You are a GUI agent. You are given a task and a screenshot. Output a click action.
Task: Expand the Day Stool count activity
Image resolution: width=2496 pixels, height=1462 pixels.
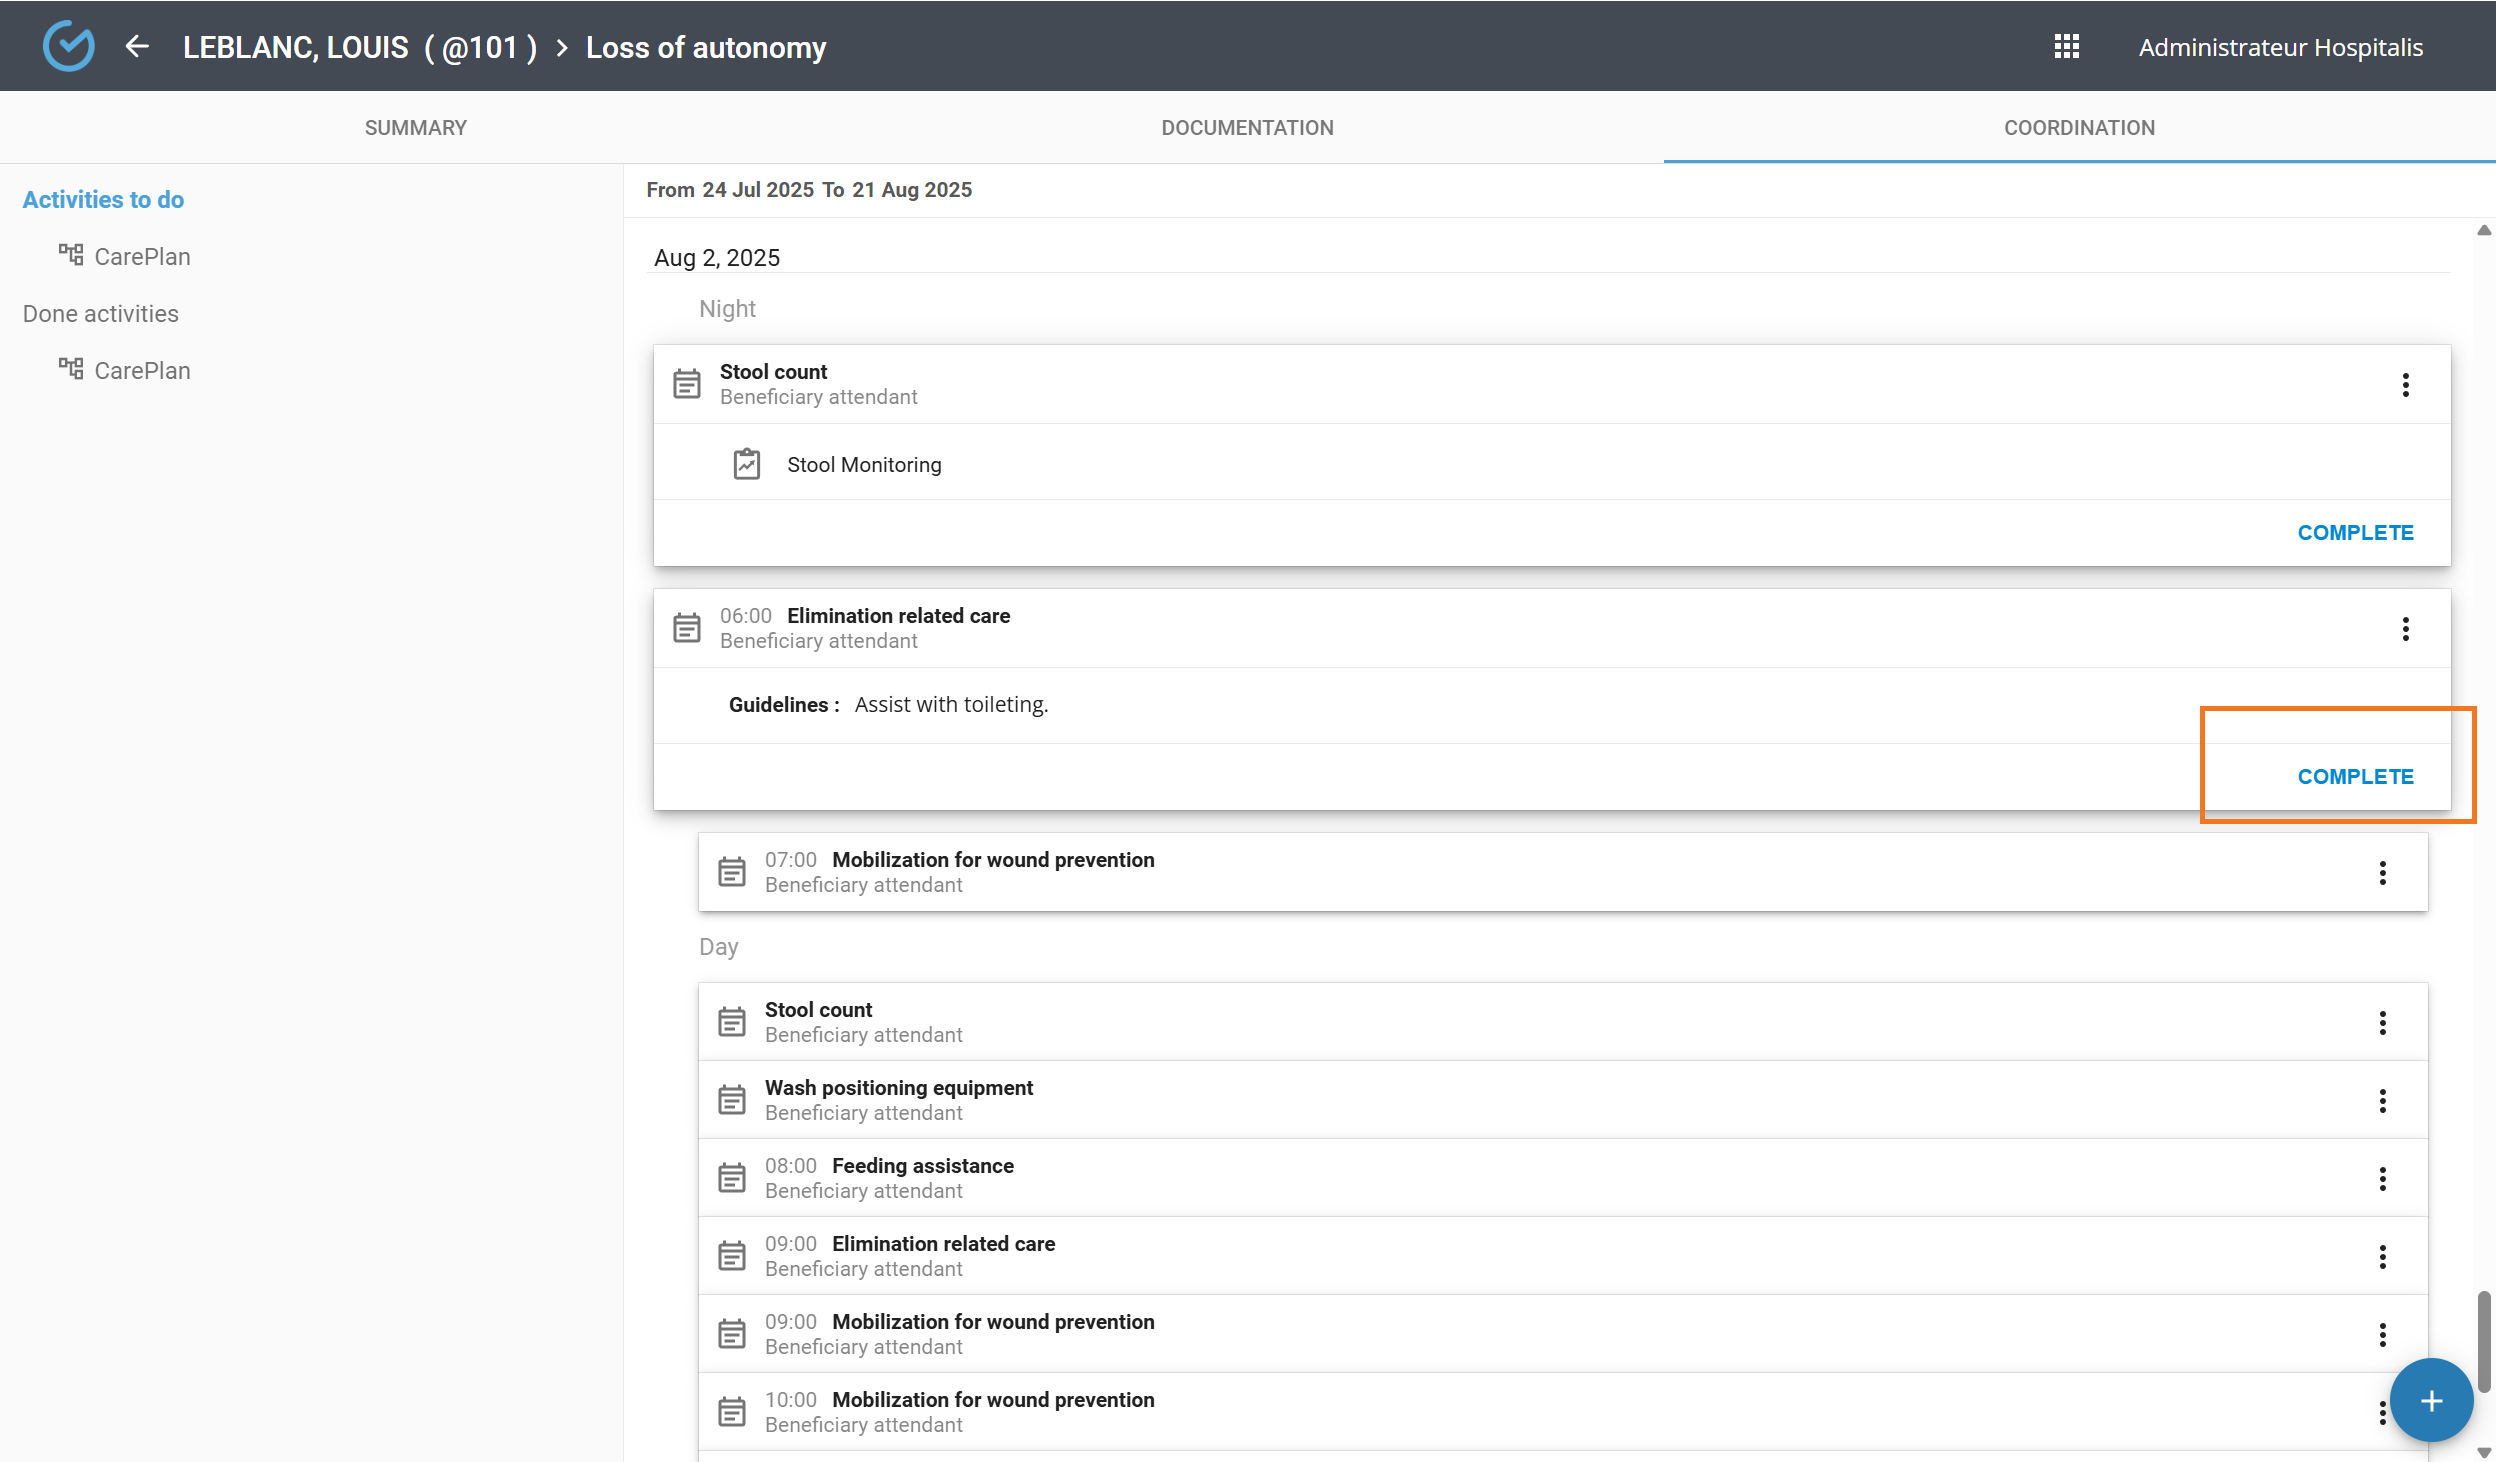point(818,1010)
